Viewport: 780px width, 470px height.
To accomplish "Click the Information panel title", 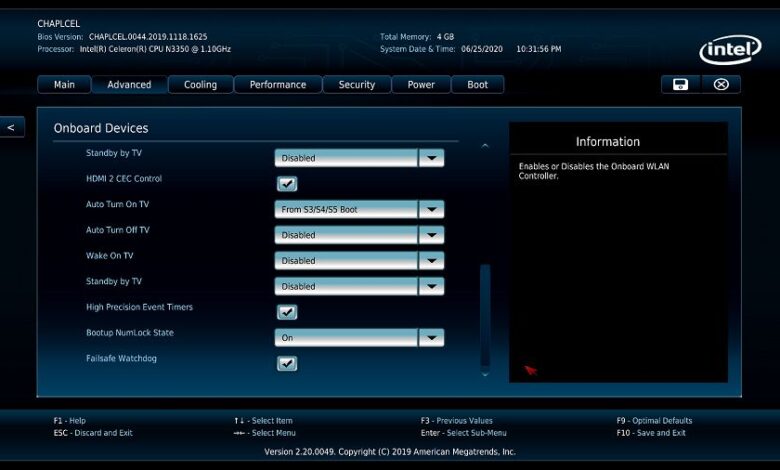I will pos(608,142).
